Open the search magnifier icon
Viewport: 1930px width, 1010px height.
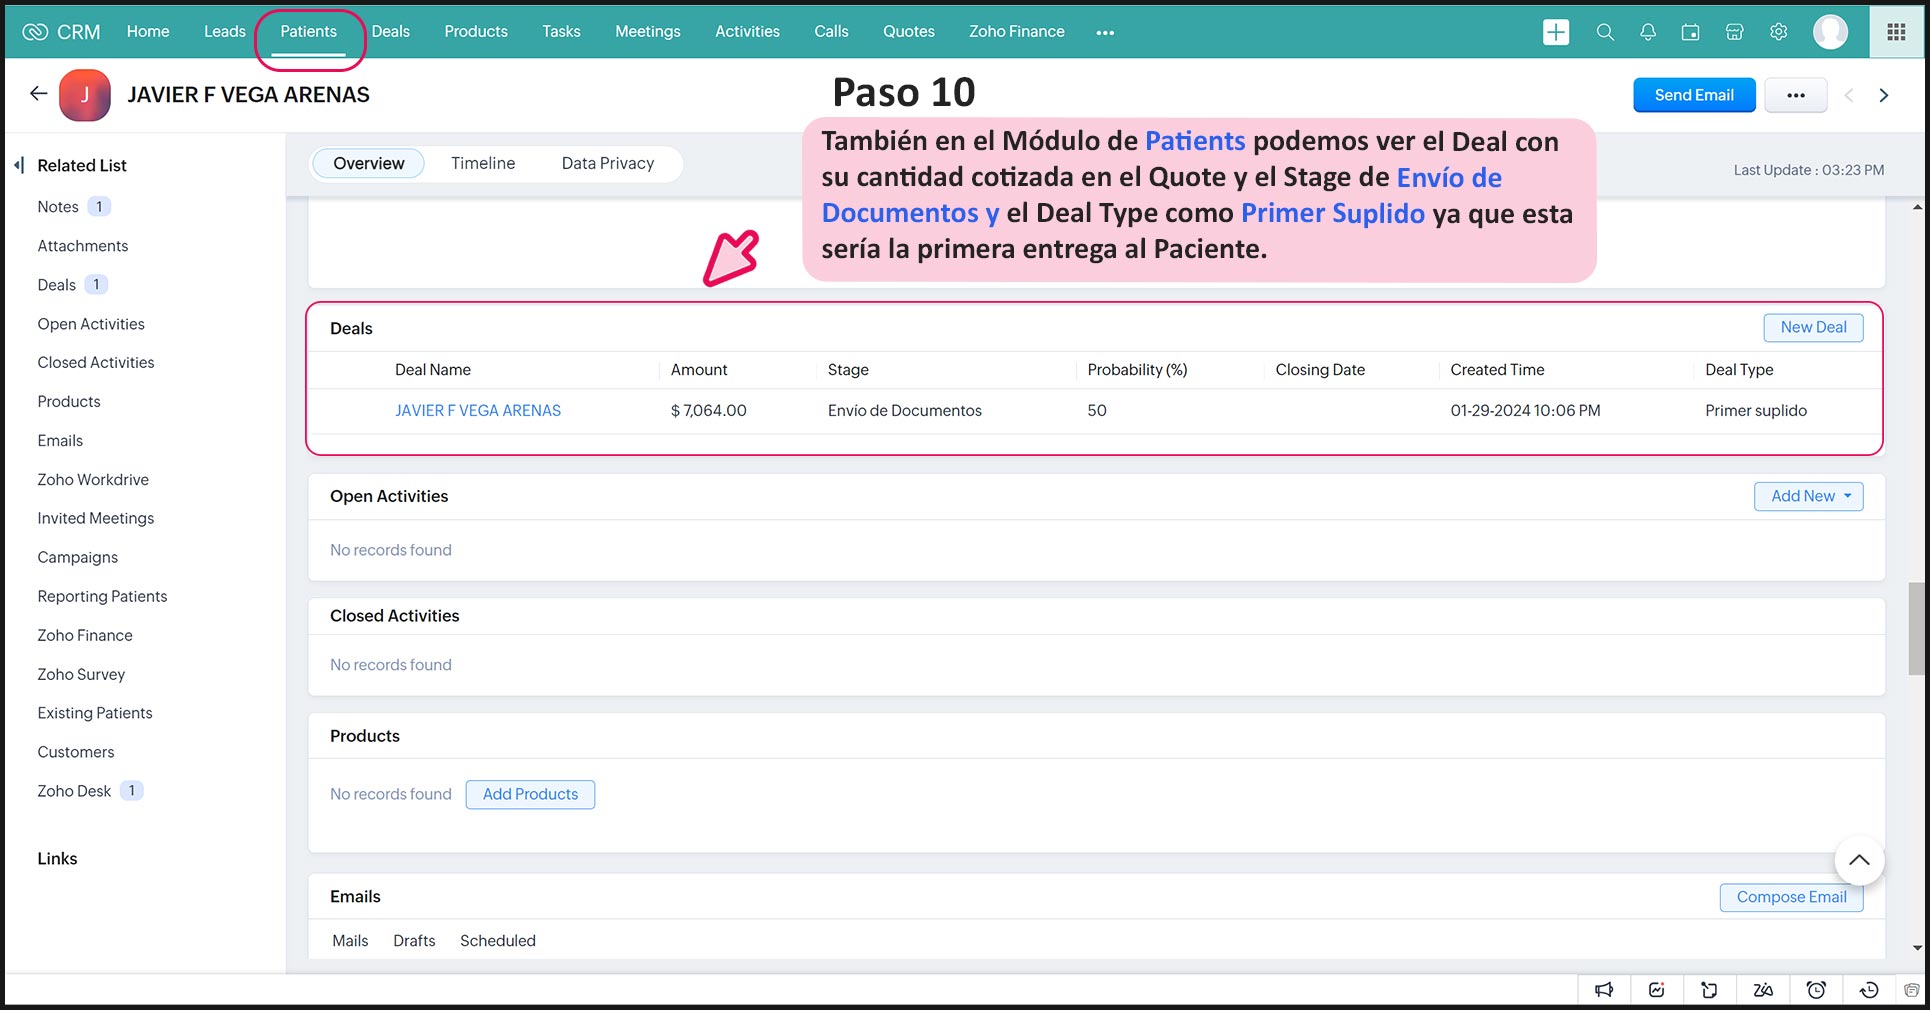tap(1605, 32)
